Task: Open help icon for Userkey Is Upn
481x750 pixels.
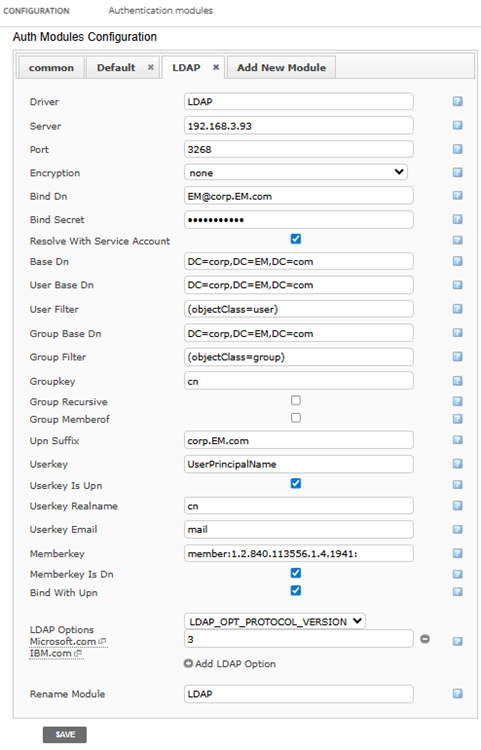Action: 457,485
